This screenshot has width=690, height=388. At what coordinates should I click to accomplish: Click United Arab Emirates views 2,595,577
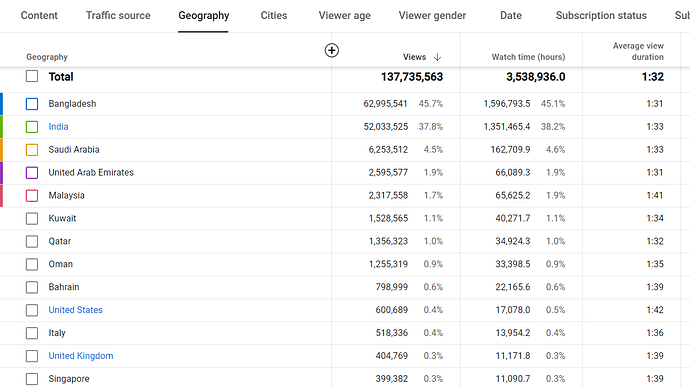[x=388, y=172]
